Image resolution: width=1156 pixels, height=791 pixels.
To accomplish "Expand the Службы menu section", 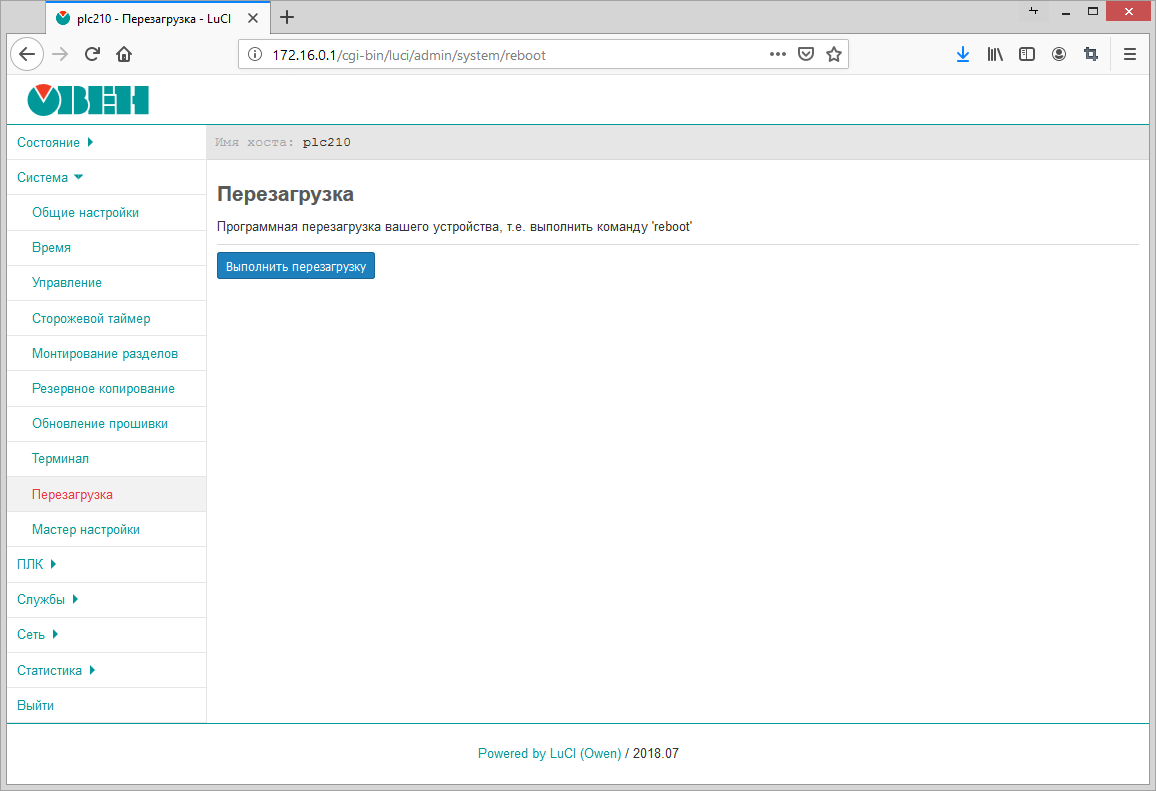I will [x=47, y=600].
